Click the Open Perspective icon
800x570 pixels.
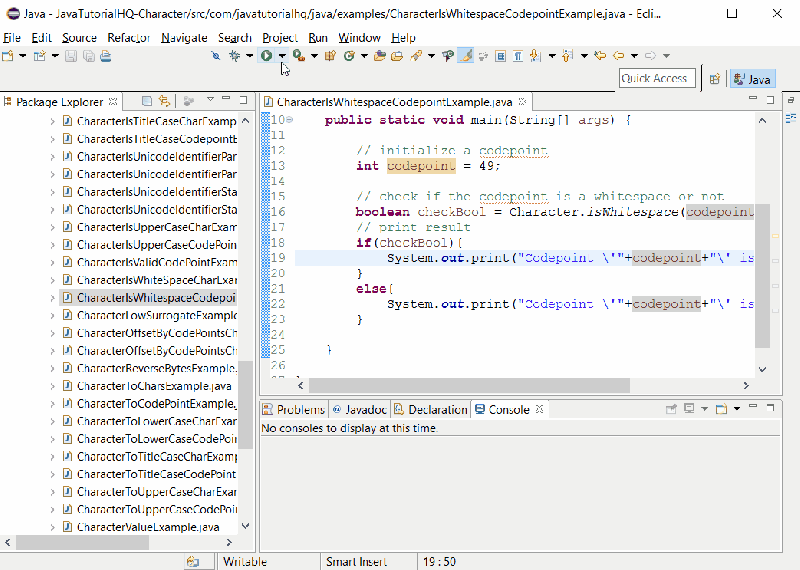715,79
